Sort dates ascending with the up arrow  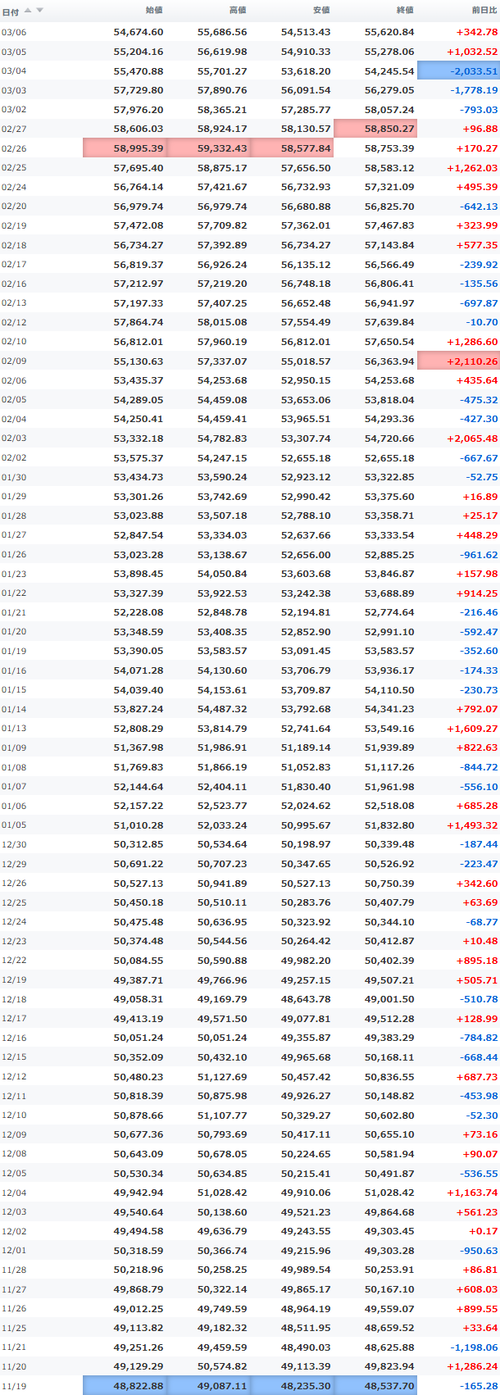tap(28, 10)
